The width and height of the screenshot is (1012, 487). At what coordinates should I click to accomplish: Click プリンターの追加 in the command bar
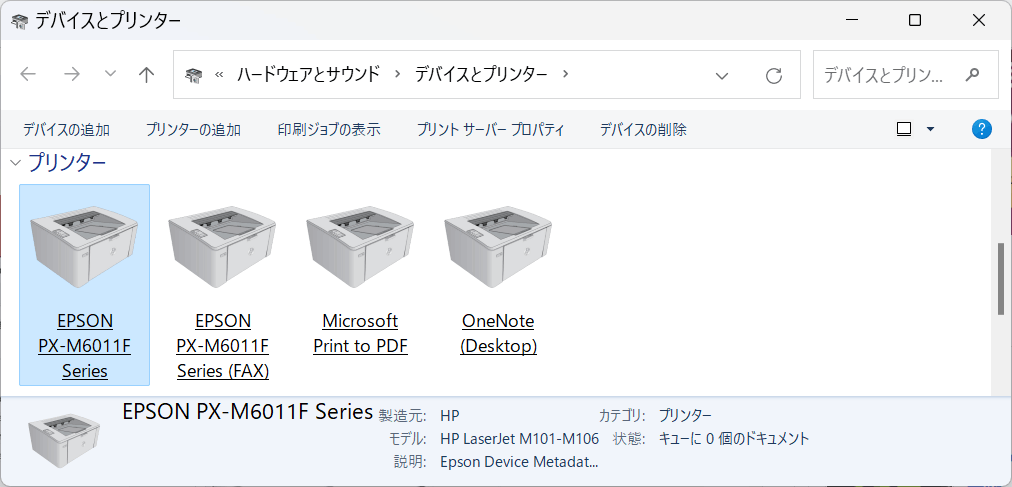point(193,129)
